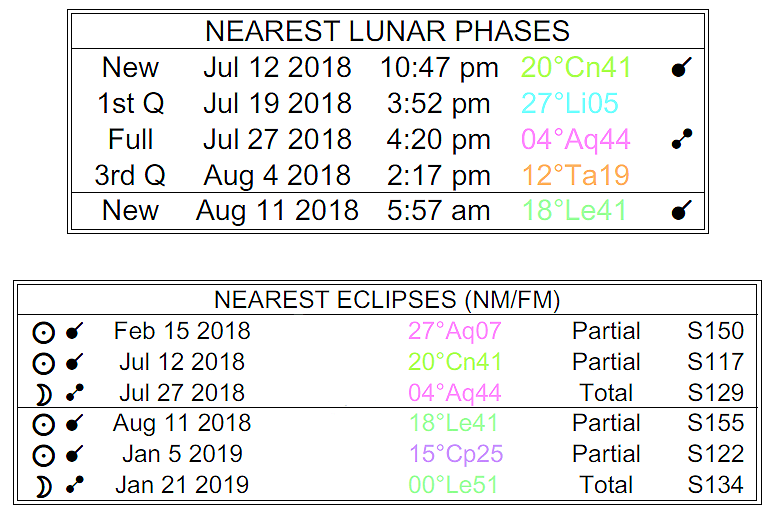Click the NEAREST ECLIPSES (NM/FM) header
The width and height of the screenshot is (772, 514).
pos(386,300)
